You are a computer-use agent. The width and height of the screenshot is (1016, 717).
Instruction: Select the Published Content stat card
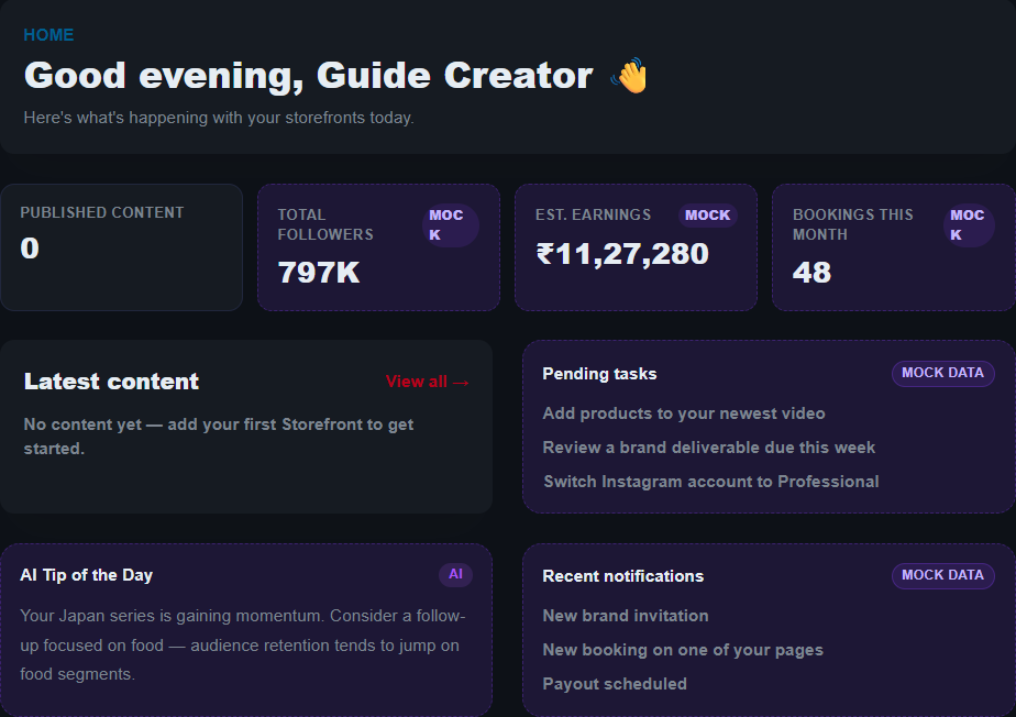122,247
